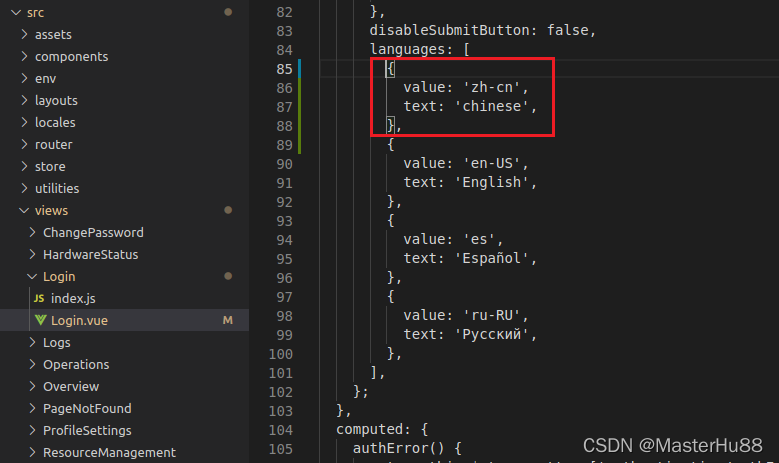Place cursor on 'en-US' value

click(492, 163)
